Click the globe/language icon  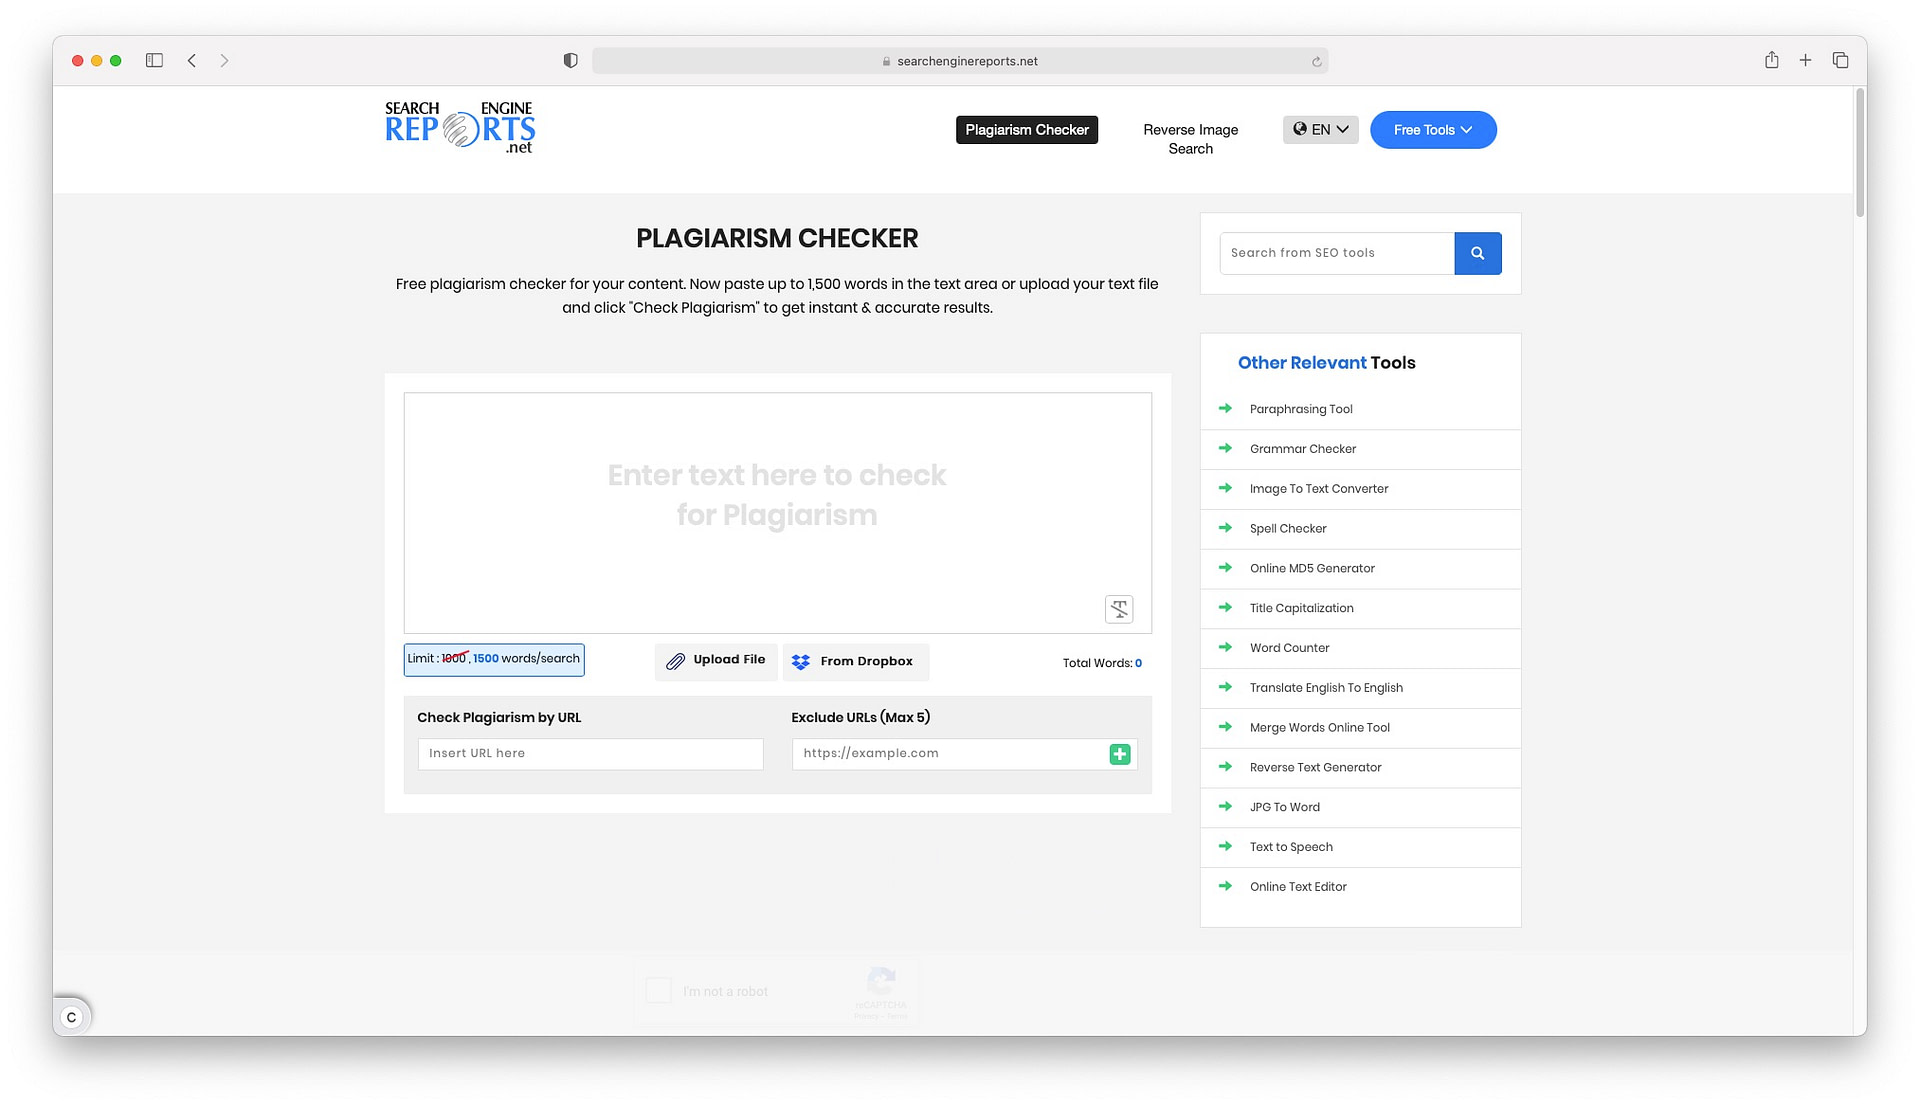[x=1299, y=129]
